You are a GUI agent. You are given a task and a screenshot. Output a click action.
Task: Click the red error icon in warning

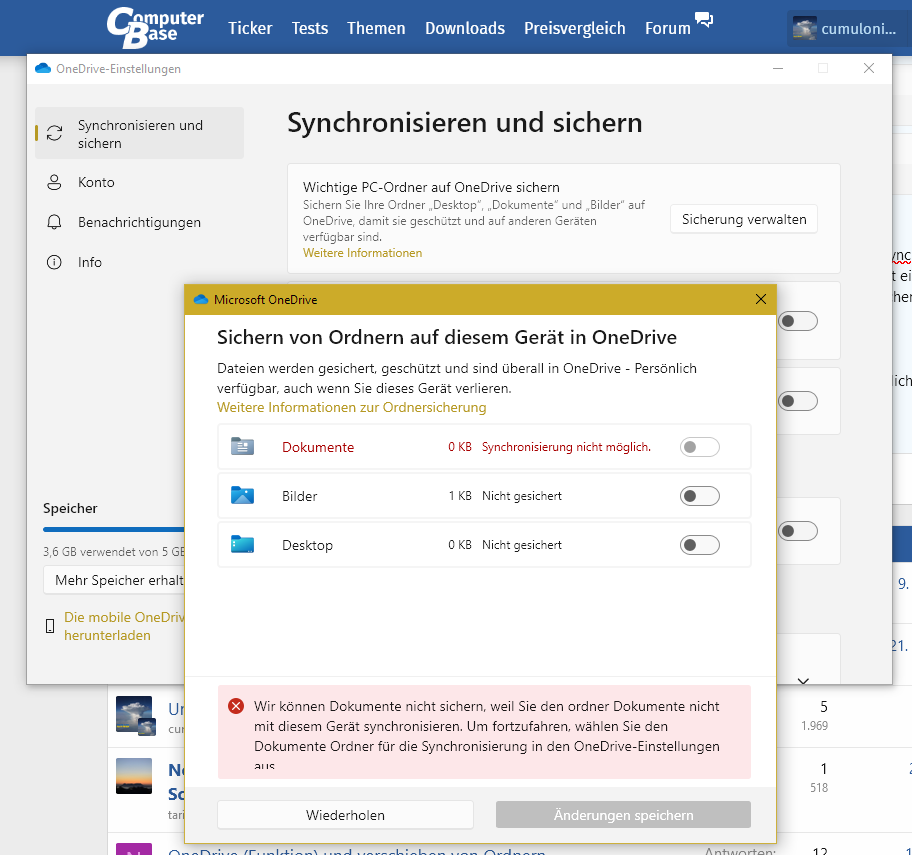pos(236,706)
